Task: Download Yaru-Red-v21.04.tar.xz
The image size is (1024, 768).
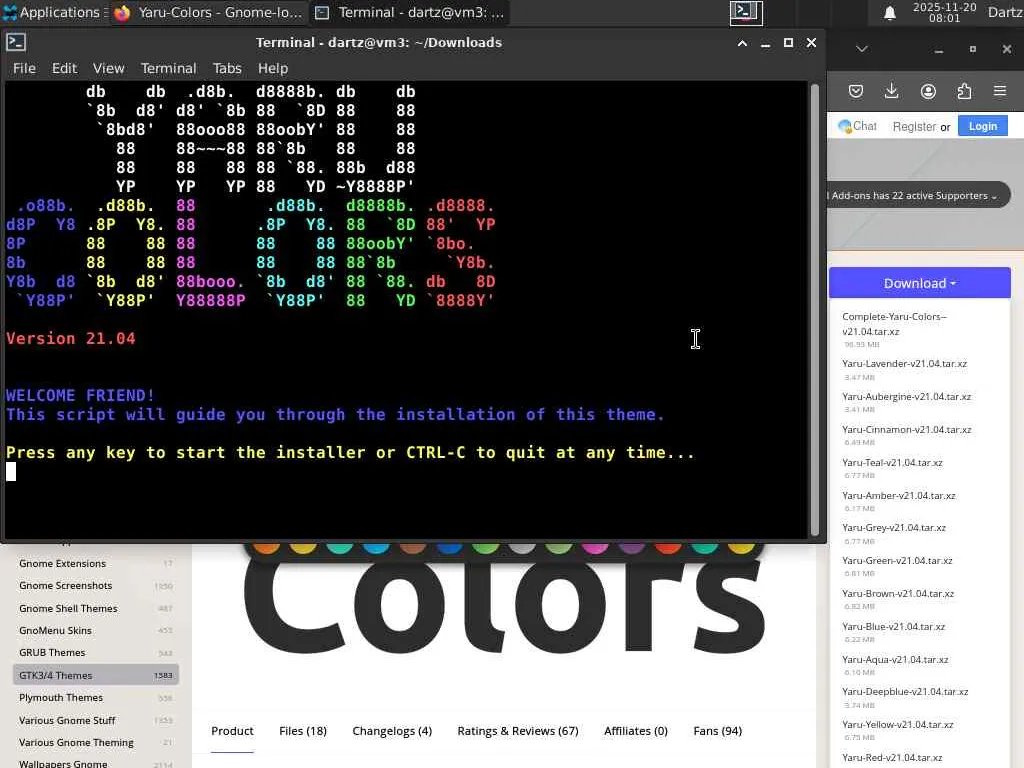Action: [x=892, y=758]
